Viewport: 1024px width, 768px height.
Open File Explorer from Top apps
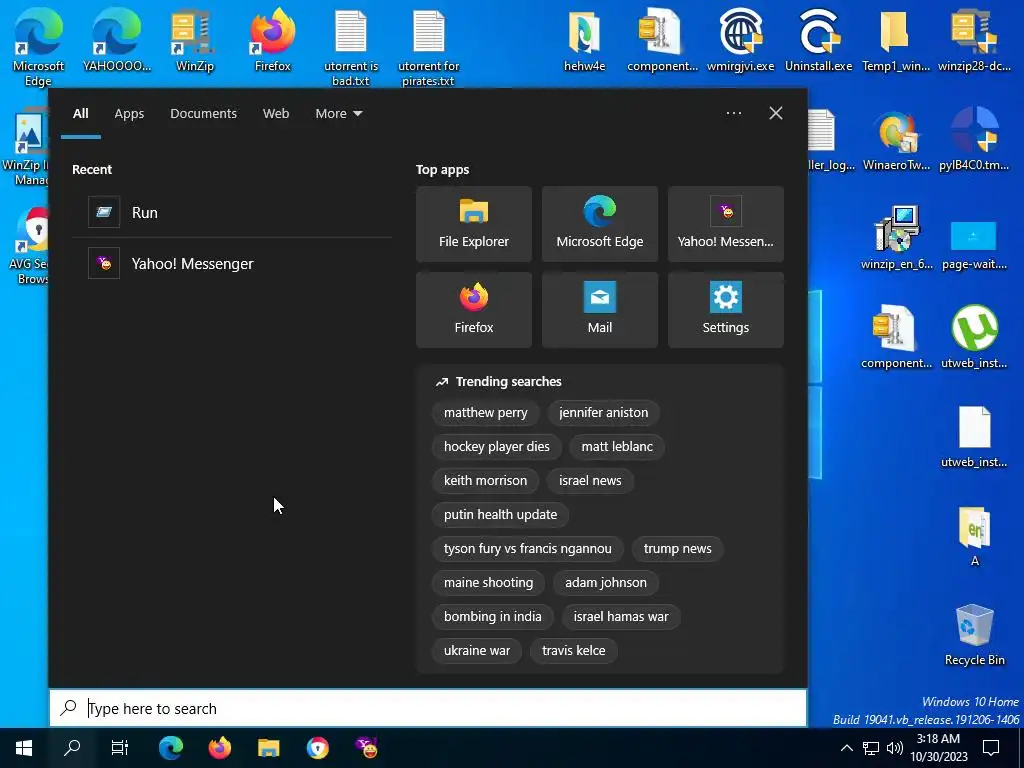click(x=473, y=224)
